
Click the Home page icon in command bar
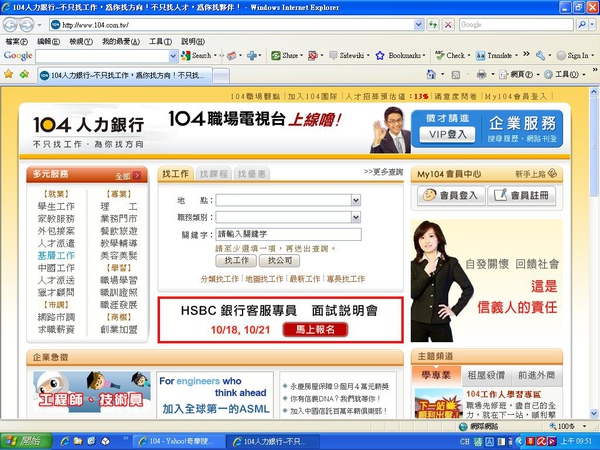(x=431, y=74)
